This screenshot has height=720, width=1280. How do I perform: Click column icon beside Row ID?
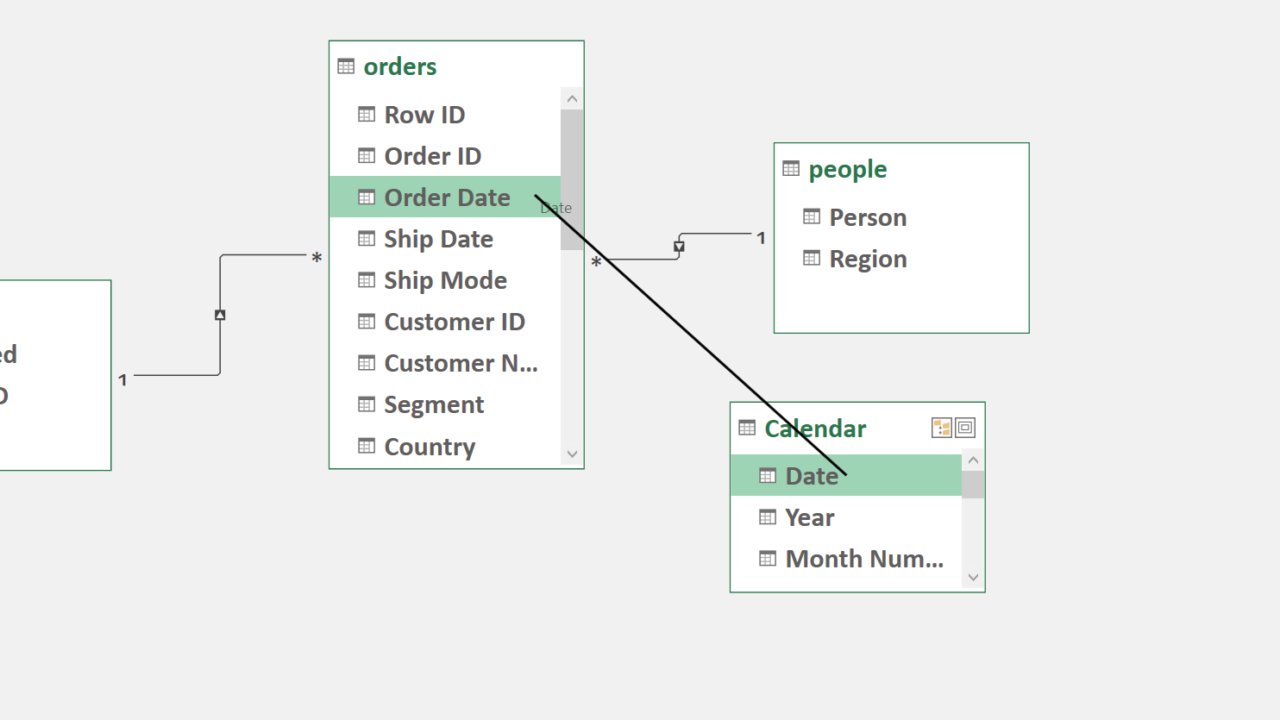(x=367, y=115)
